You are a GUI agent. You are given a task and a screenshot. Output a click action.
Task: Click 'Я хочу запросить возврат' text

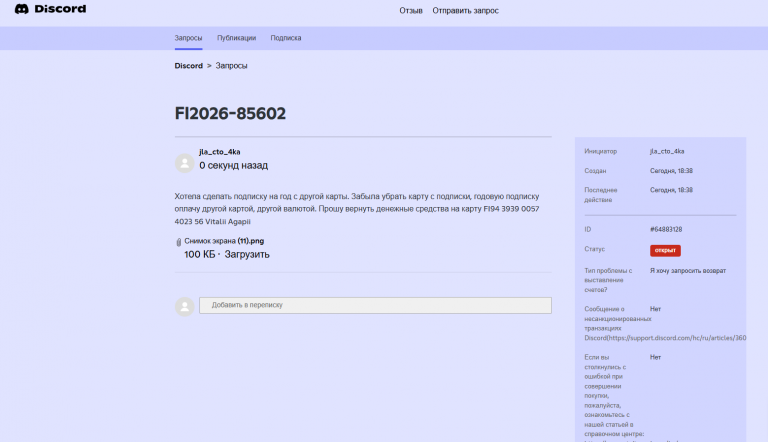tap(688, 270)
